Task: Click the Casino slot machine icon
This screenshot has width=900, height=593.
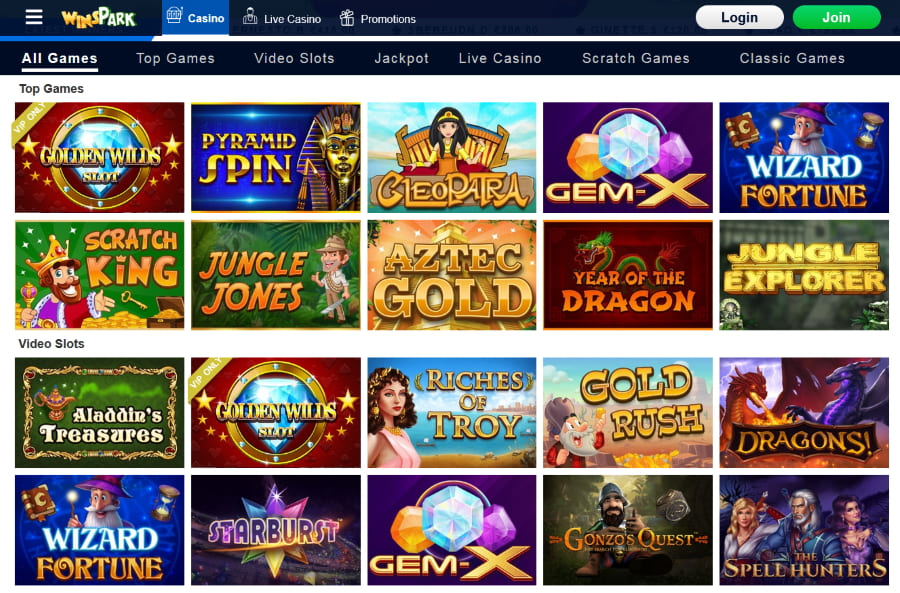Action: click(x=174, y=15)
